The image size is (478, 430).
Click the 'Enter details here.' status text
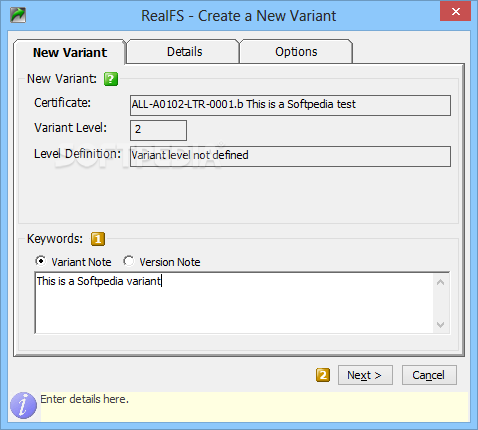(x=84, y=399)
